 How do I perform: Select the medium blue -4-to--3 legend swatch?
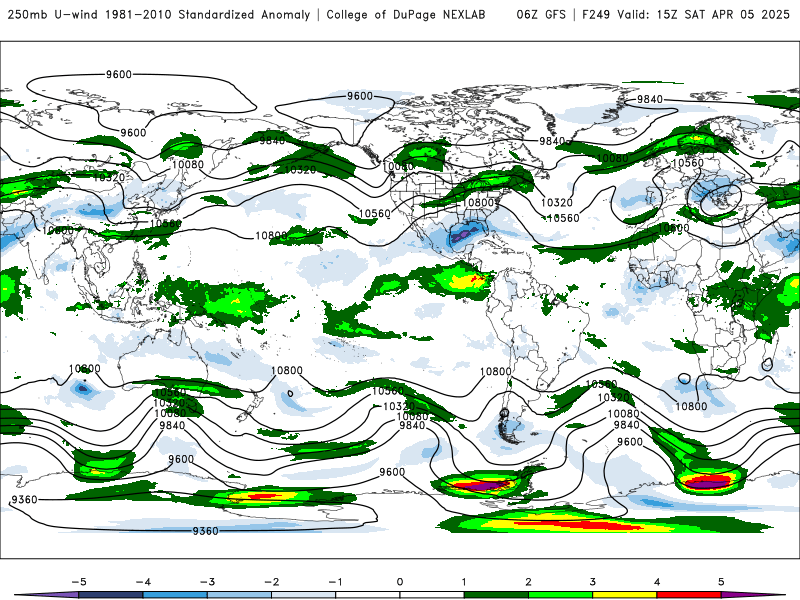tap(175, 595)
